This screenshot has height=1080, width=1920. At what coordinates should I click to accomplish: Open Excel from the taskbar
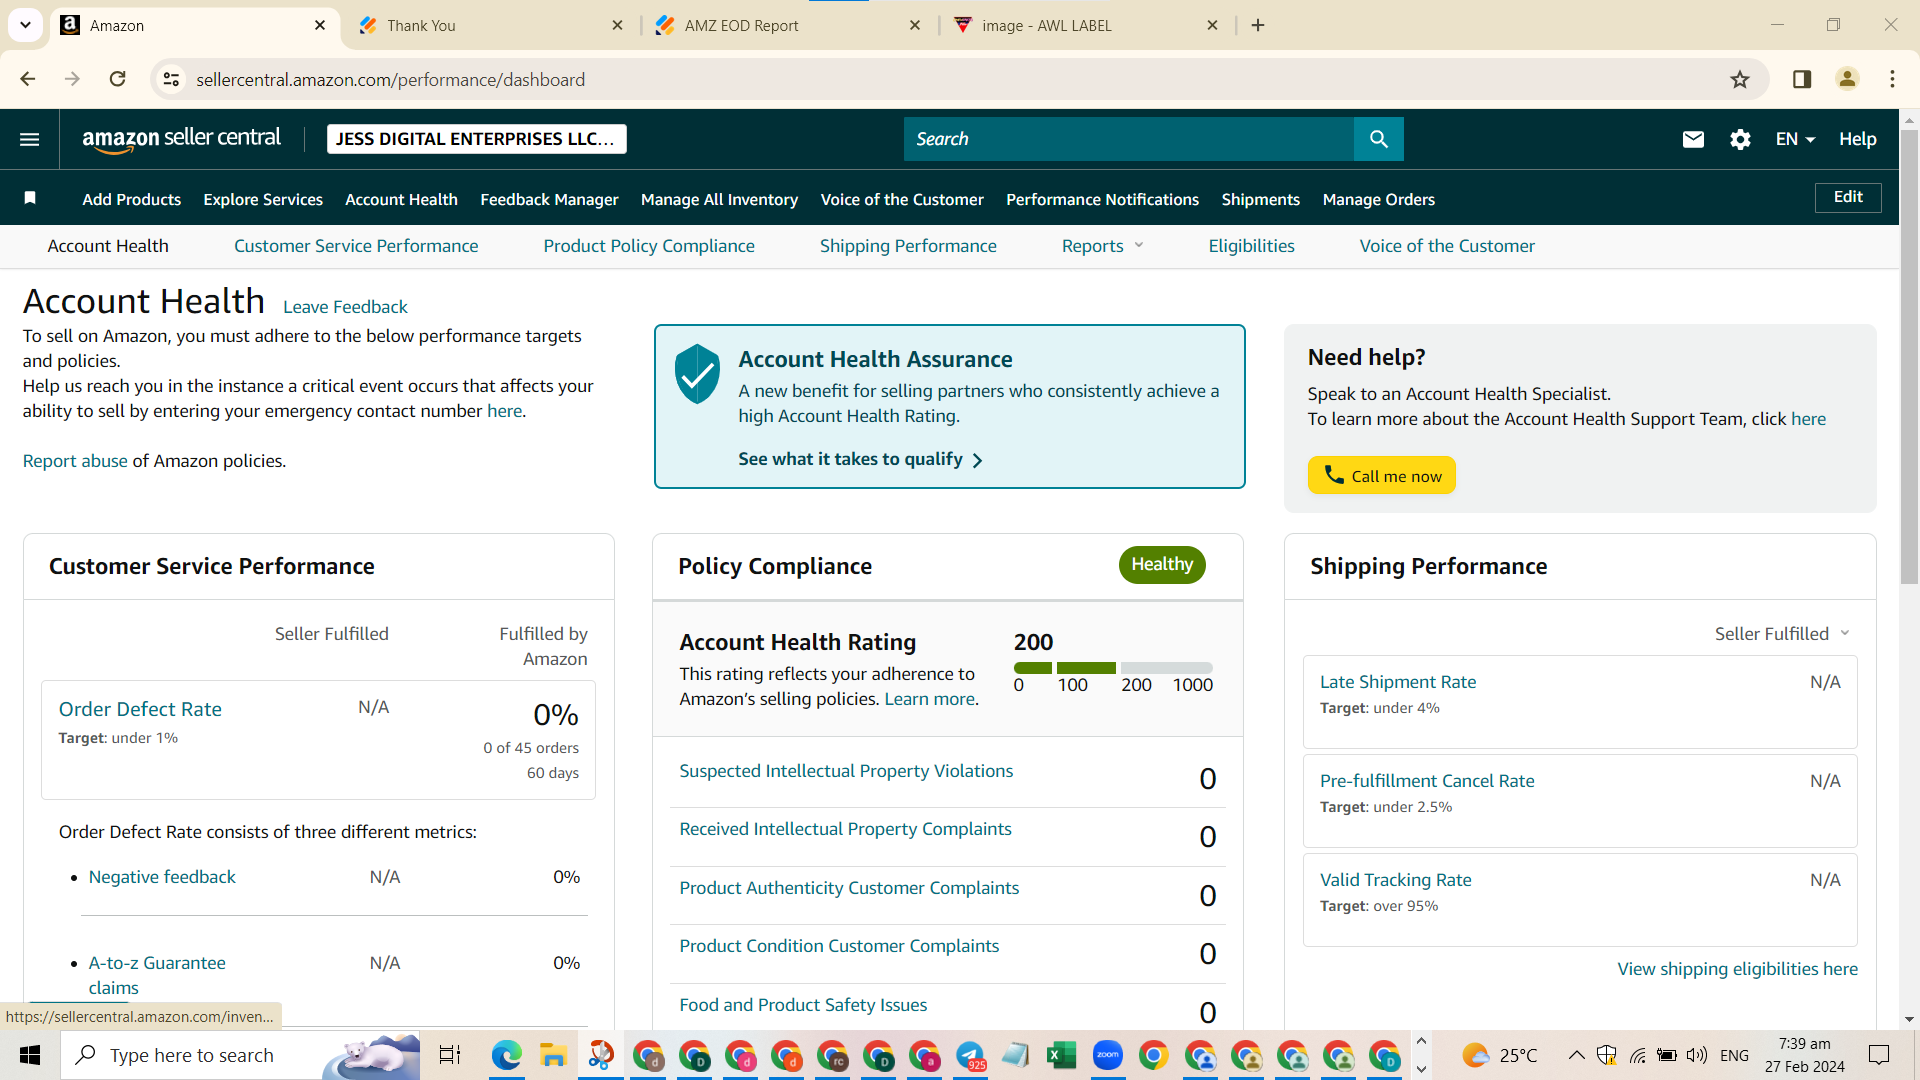point(1061,1055)
